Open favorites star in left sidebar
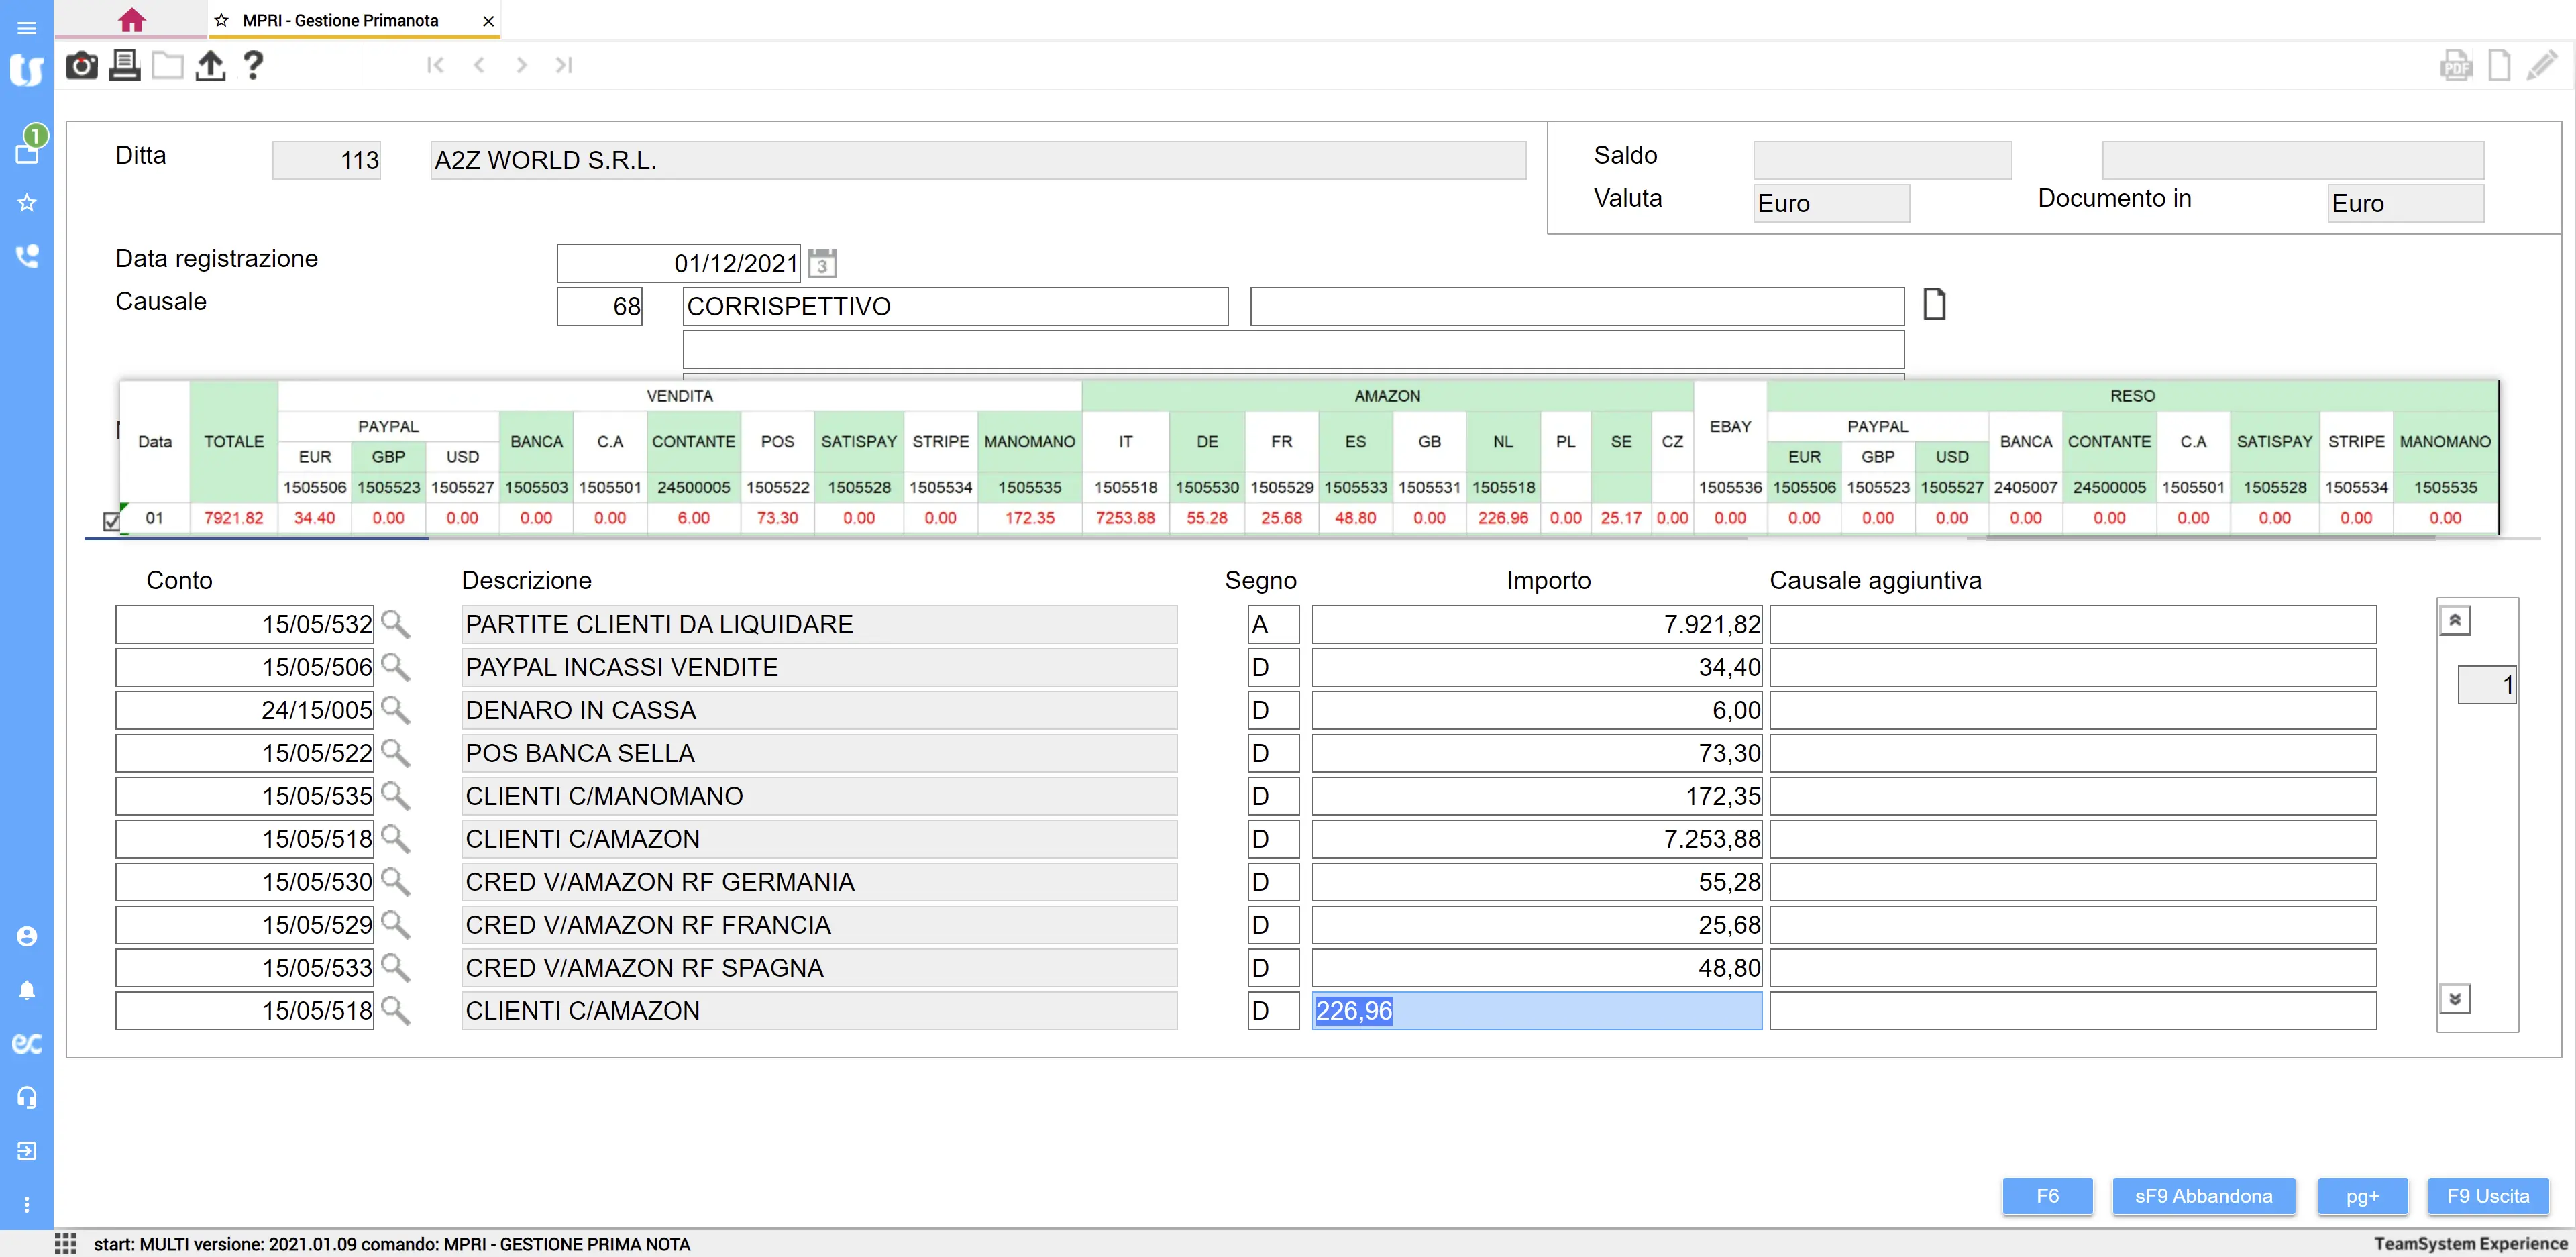 27,203
